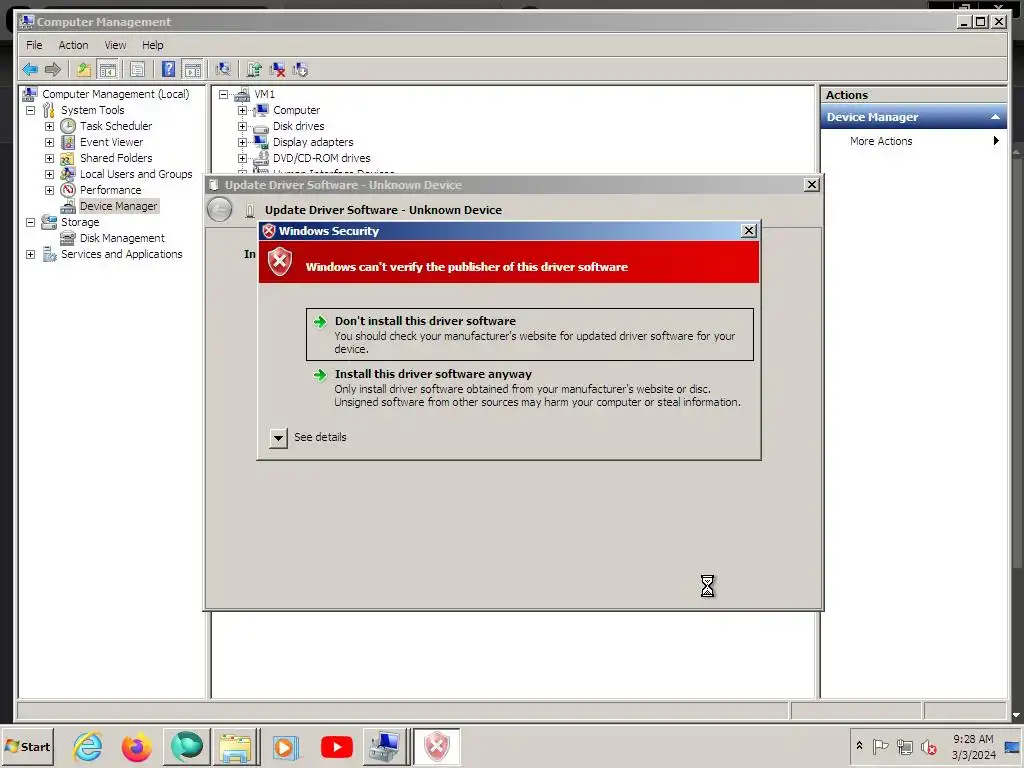Open Firefox from the taskbar
Viewport: 1024px width, 768px height.
tap(136, 746)
